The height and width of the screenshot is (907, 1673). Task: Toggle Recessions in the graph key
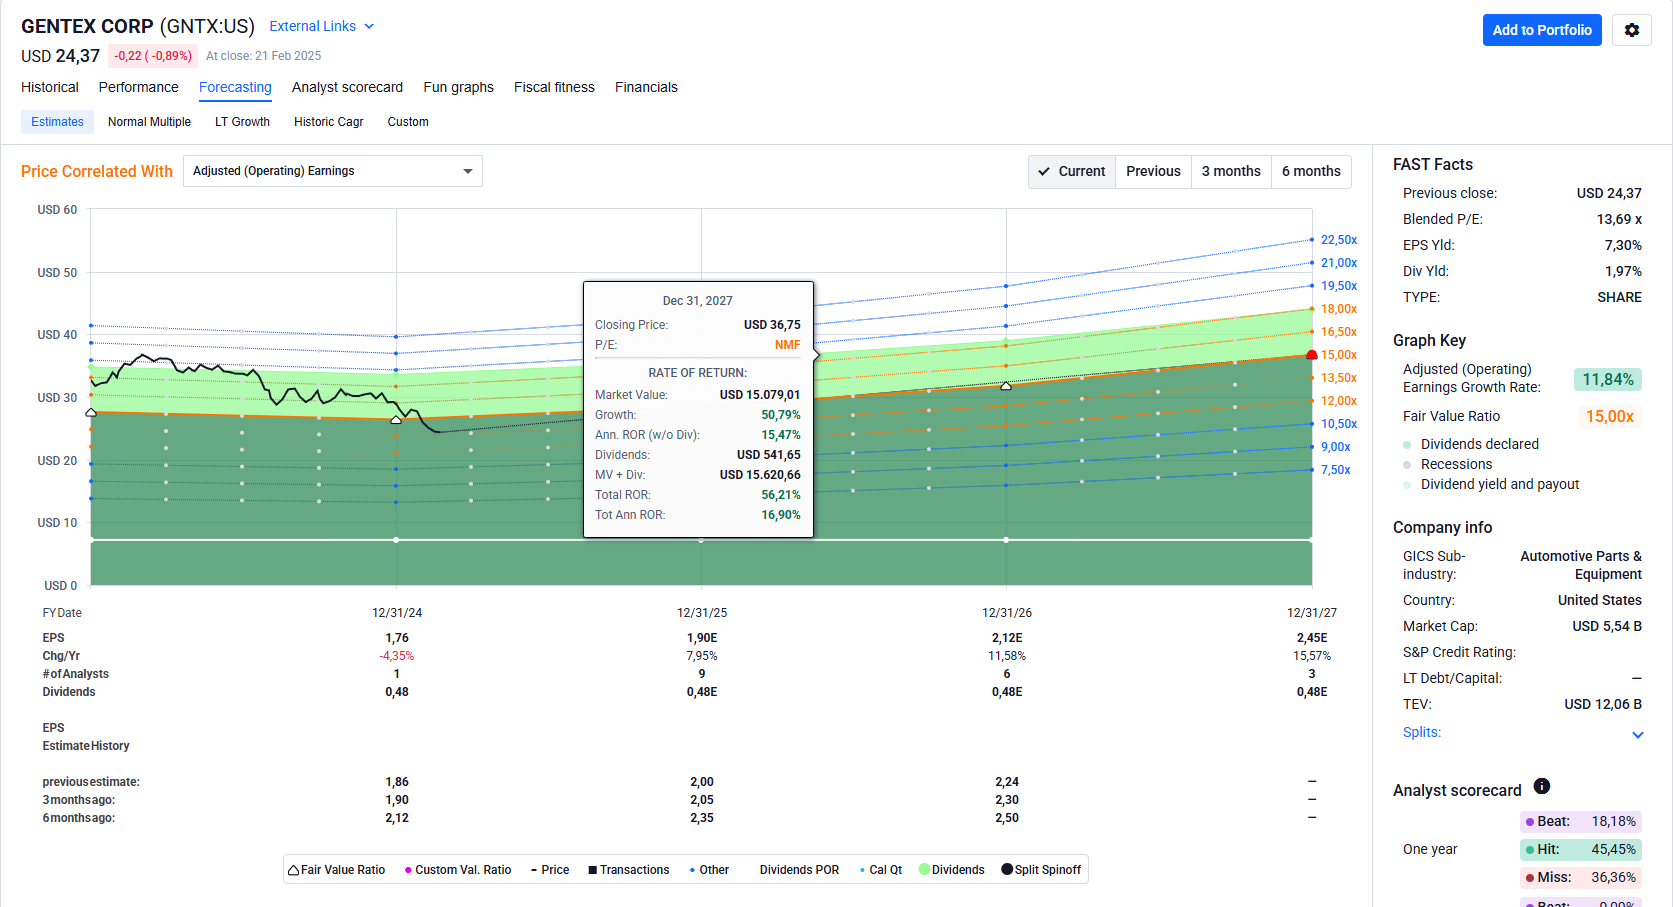pyautogui.click(x=1455, y=464)
